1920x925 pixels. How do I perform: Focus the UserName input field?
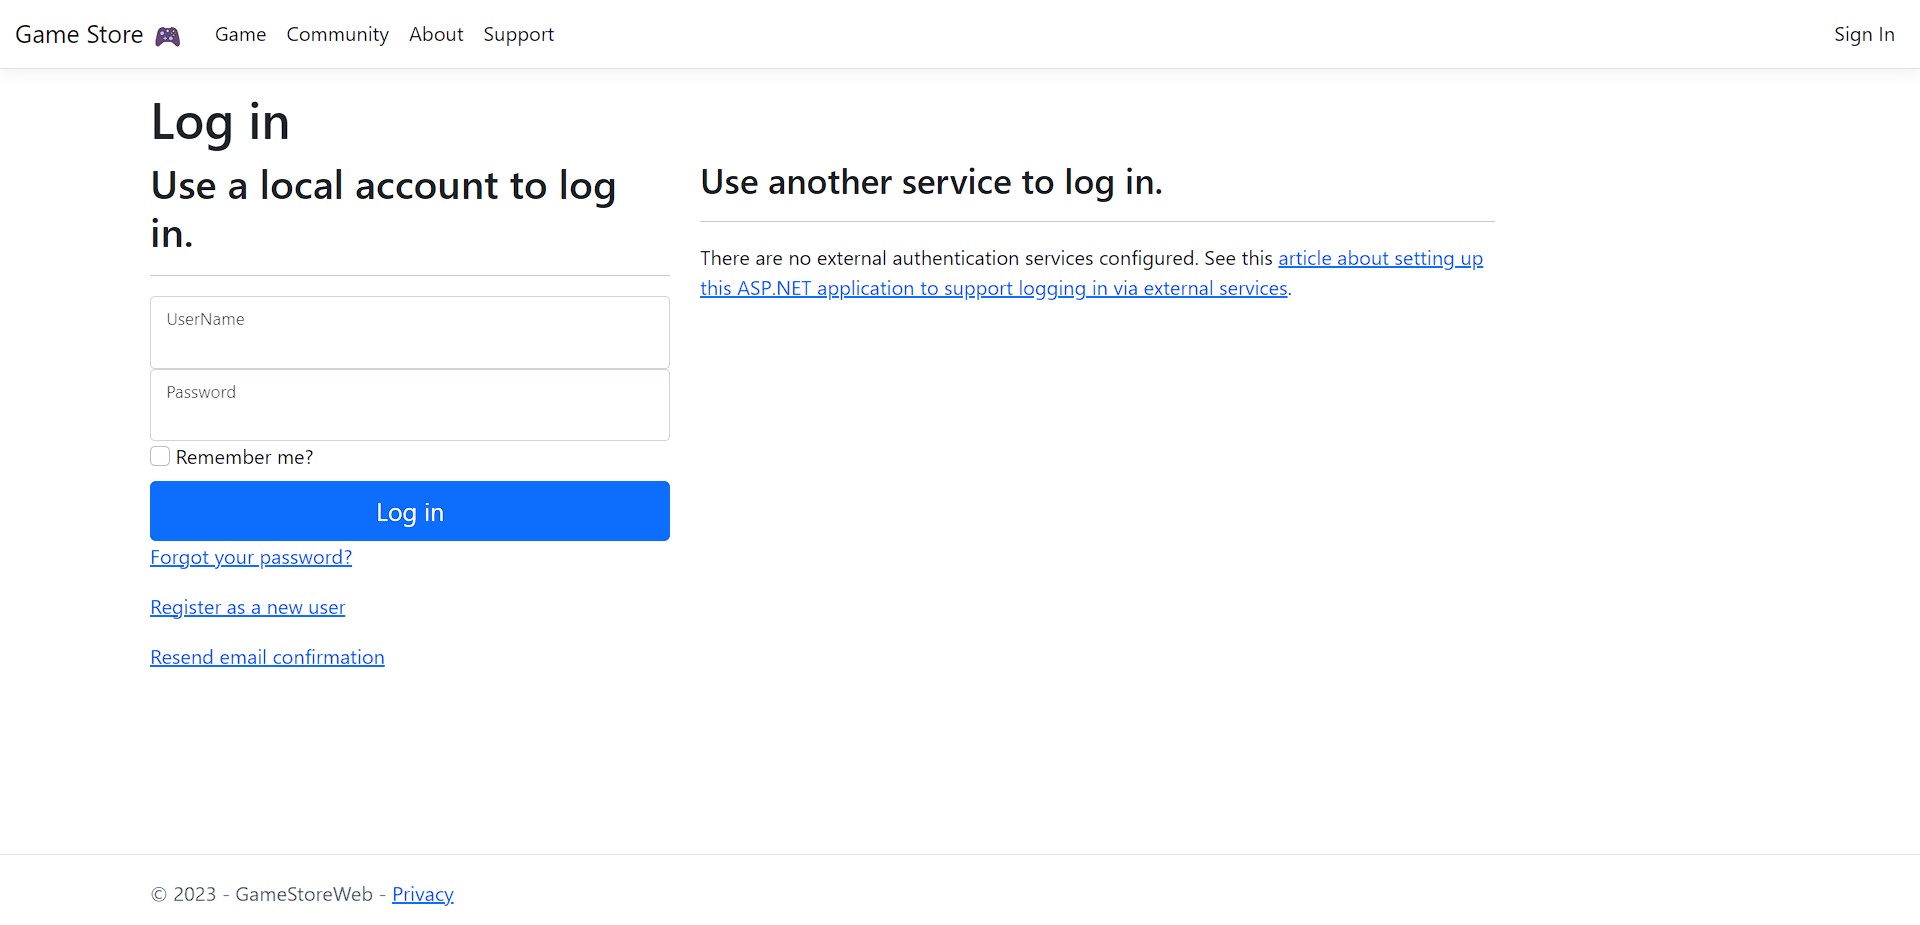[410, 332]
